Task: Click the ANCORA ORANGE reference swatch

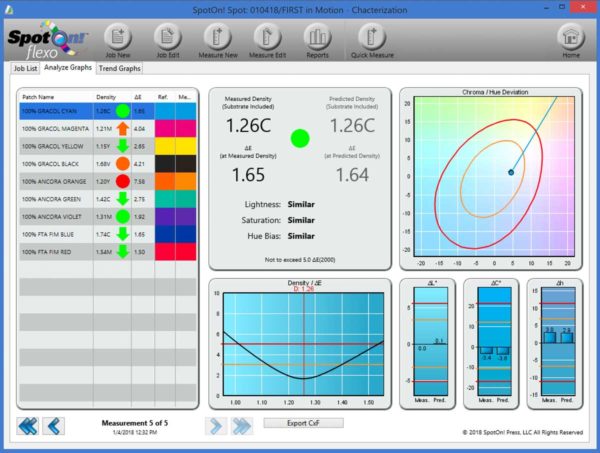Action: click(x=165, y=181)
